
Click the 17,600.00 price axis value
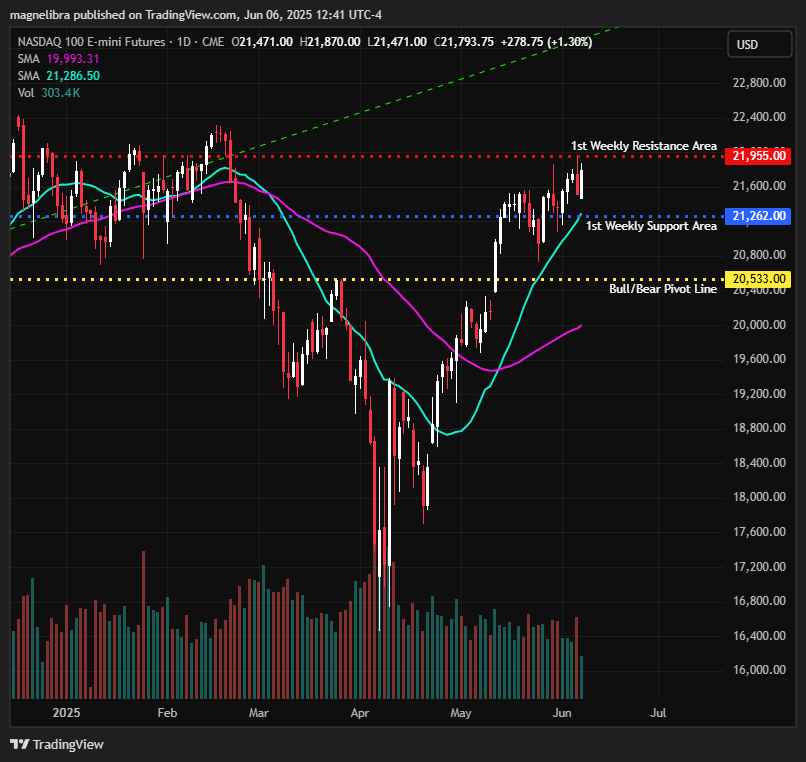(759, 532)
